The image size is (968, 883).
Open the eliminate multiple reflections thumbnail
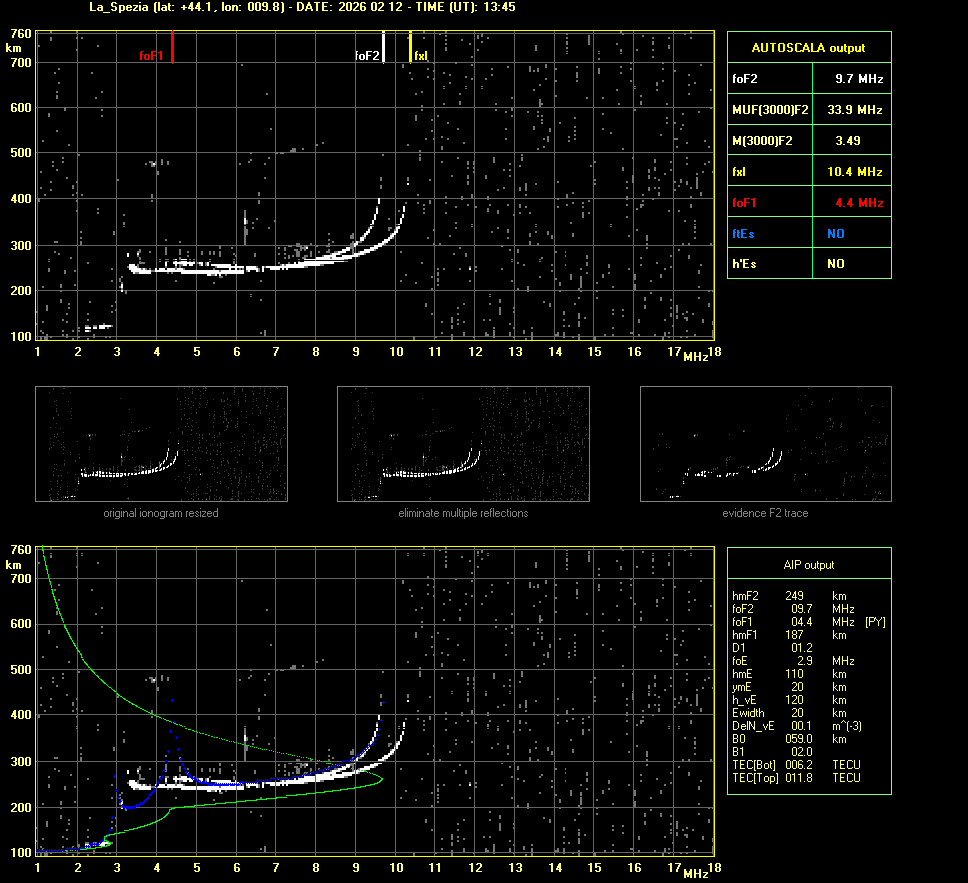[463, 443]
